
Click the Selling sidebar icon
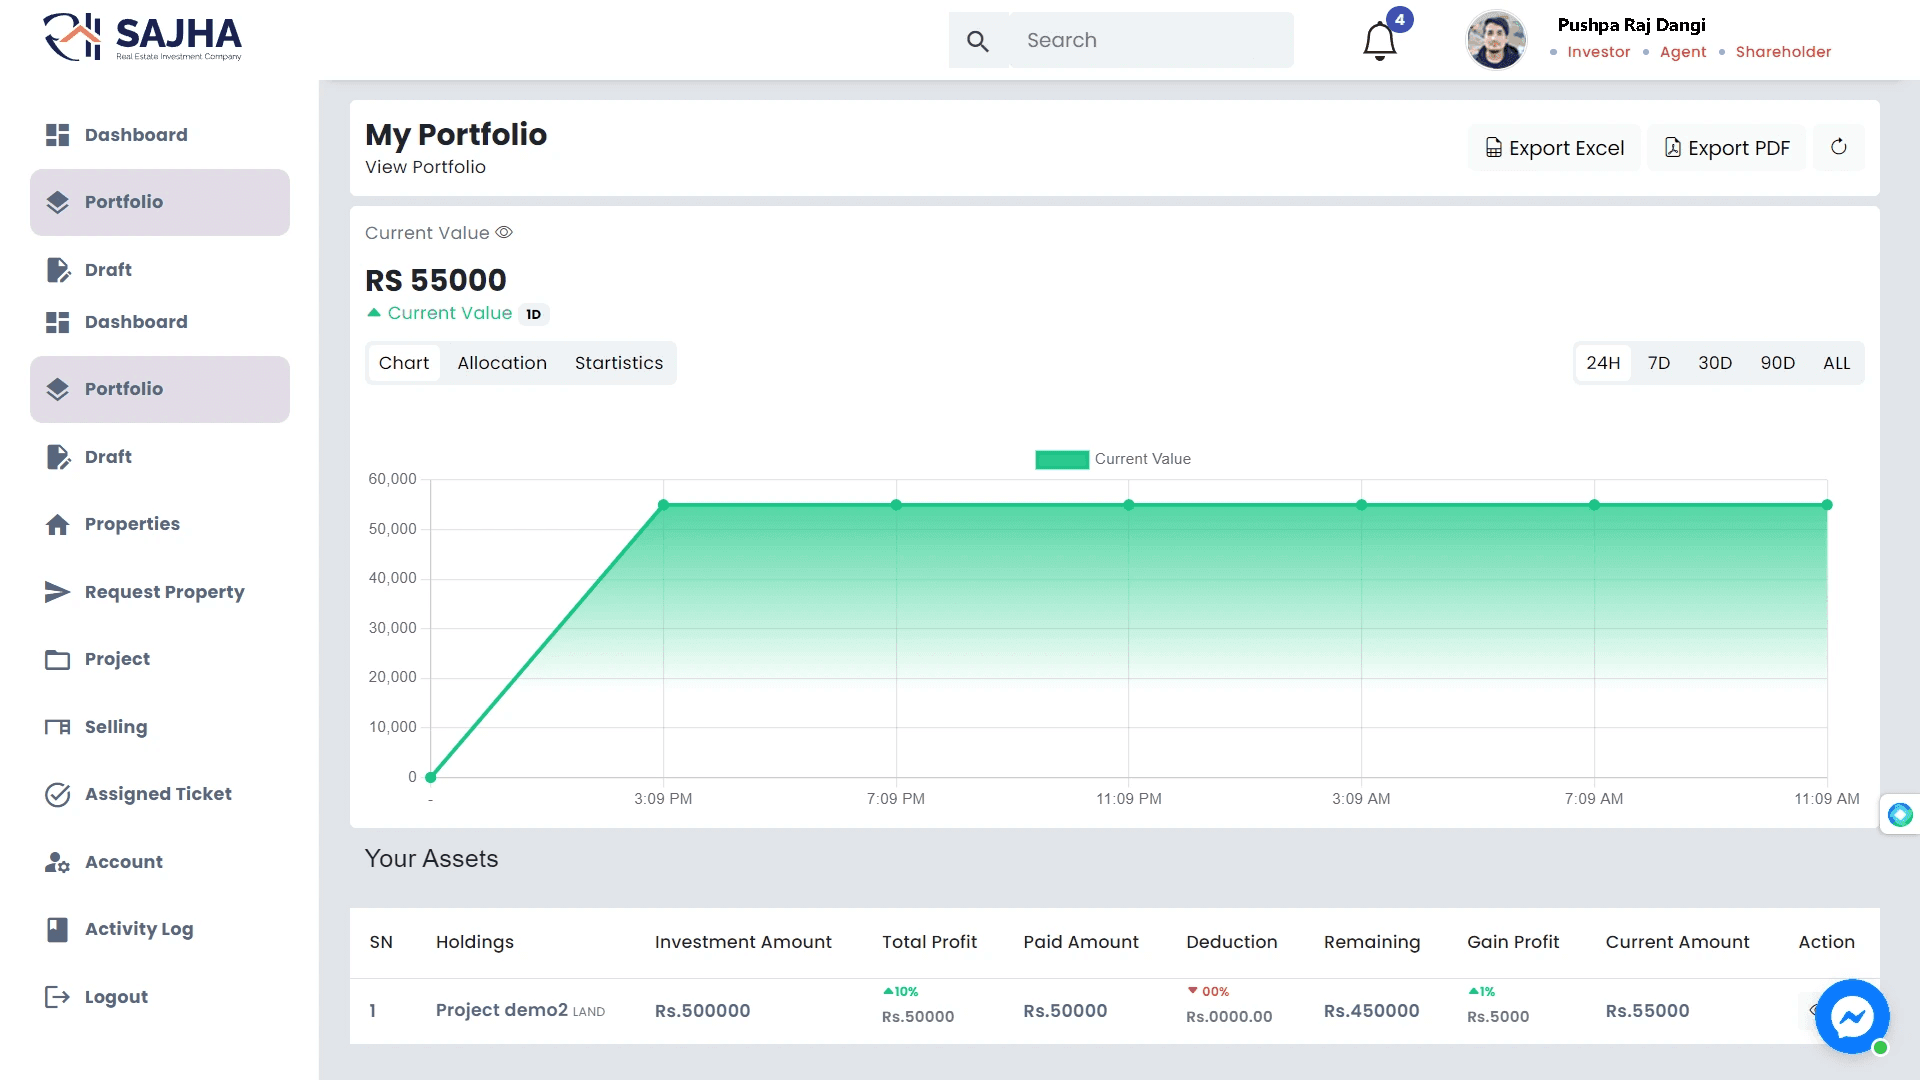[x=58, y=727]
